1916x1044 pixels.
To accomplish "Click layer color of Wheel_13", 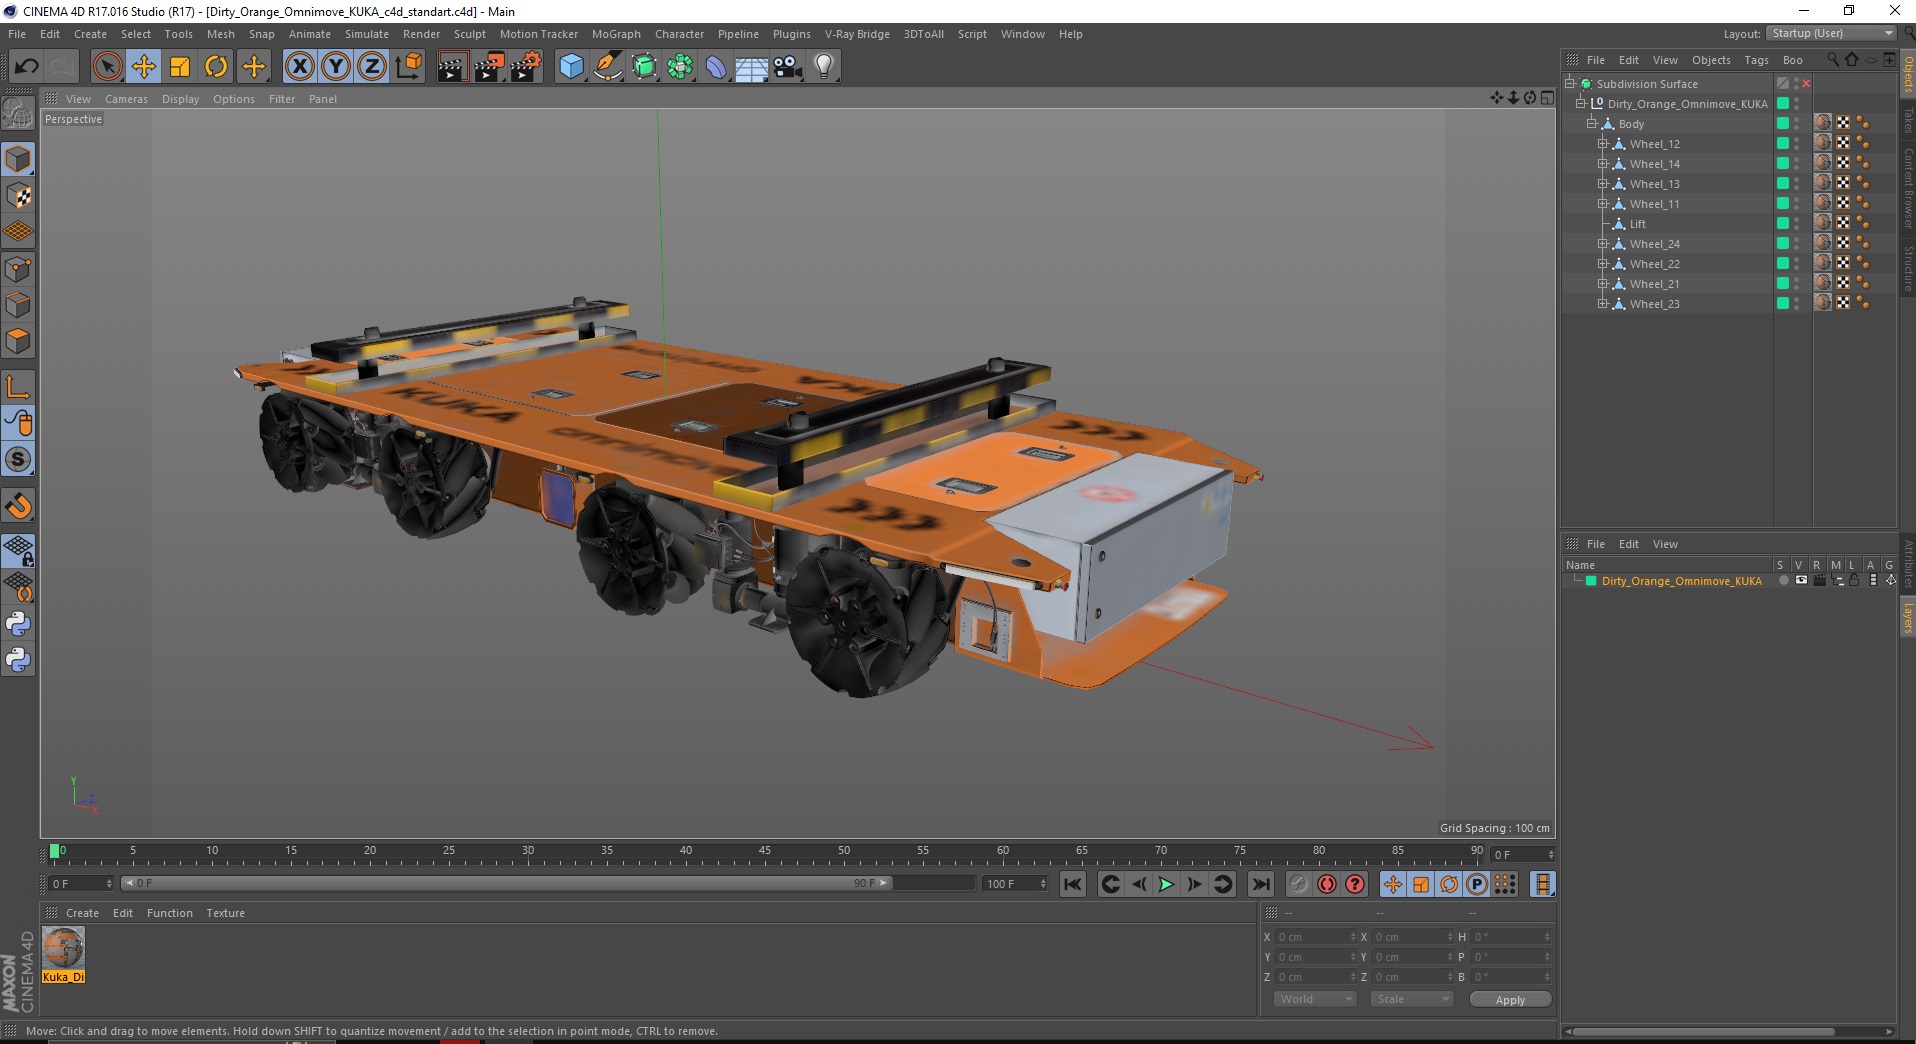I will (x=1782, y=184).
